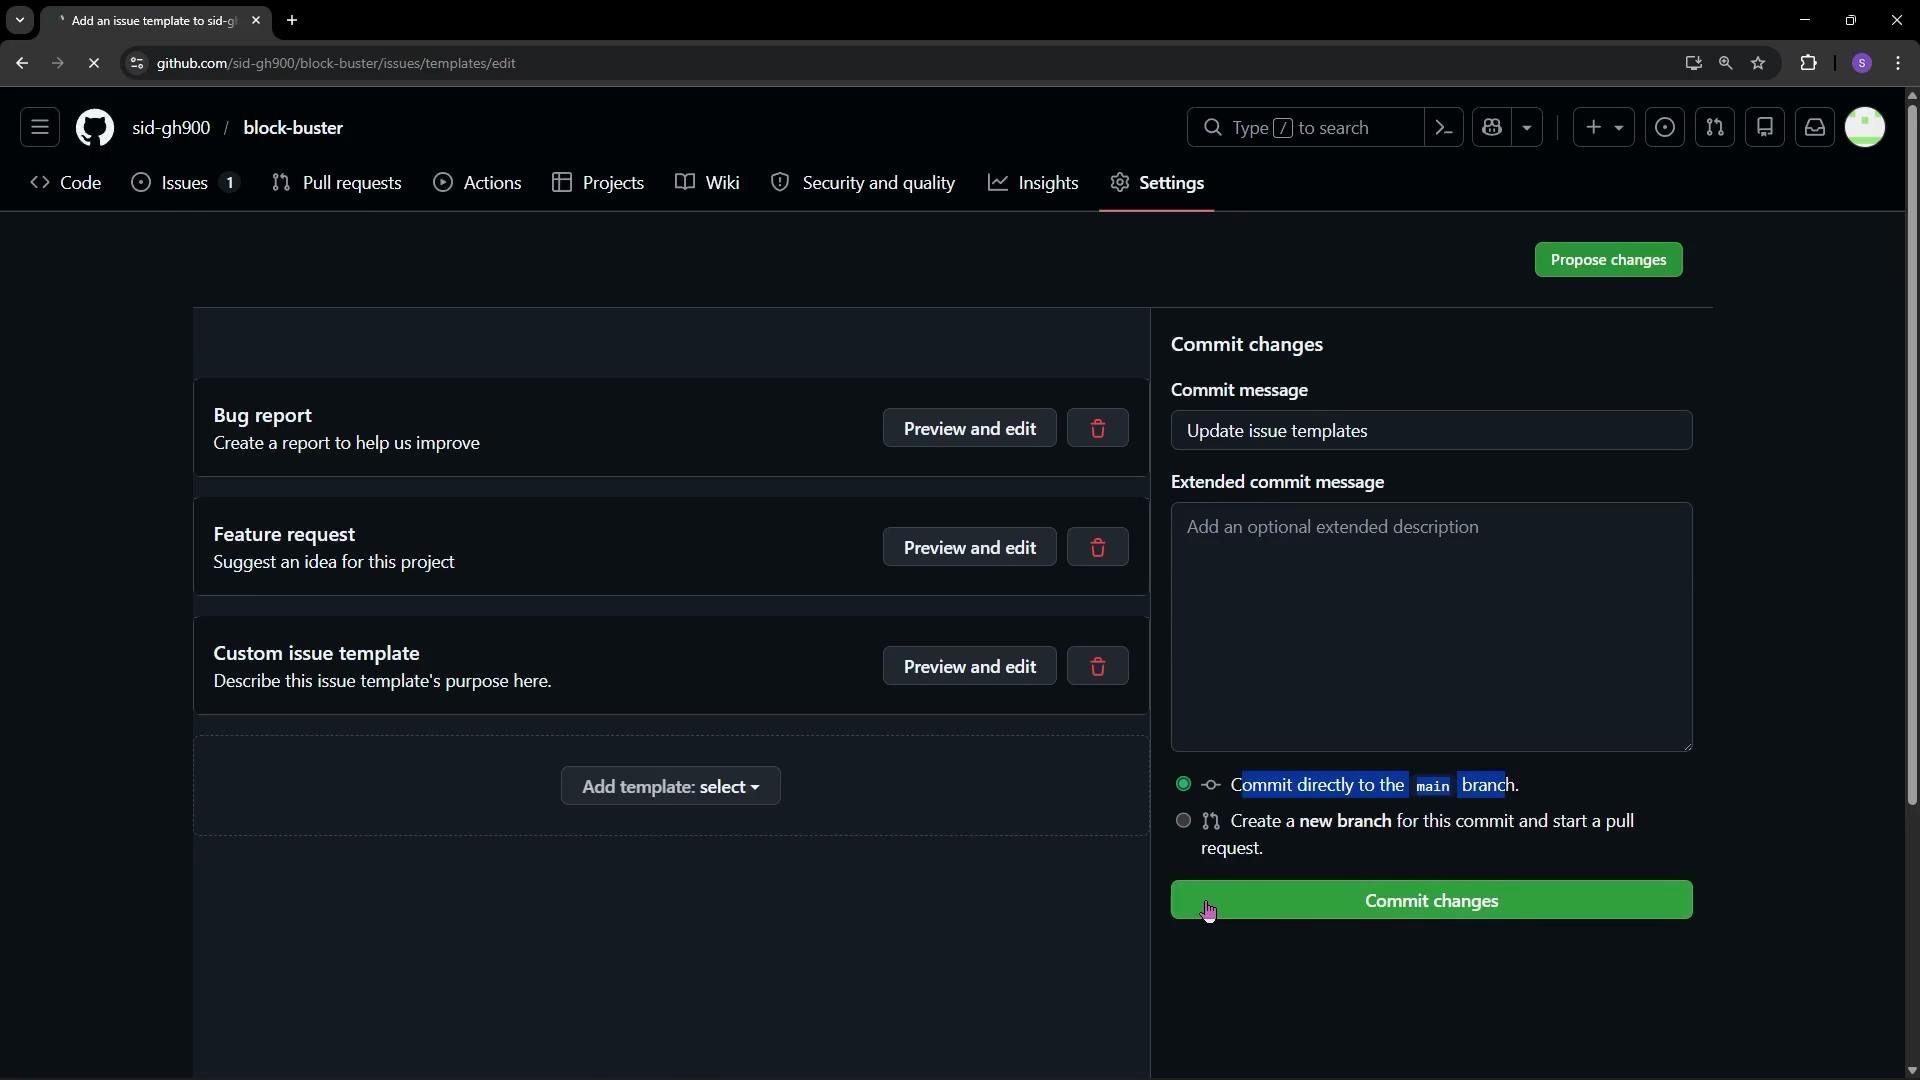Open the Copilot chat icon
1920x1080 pixels.
coord(1492,128)
